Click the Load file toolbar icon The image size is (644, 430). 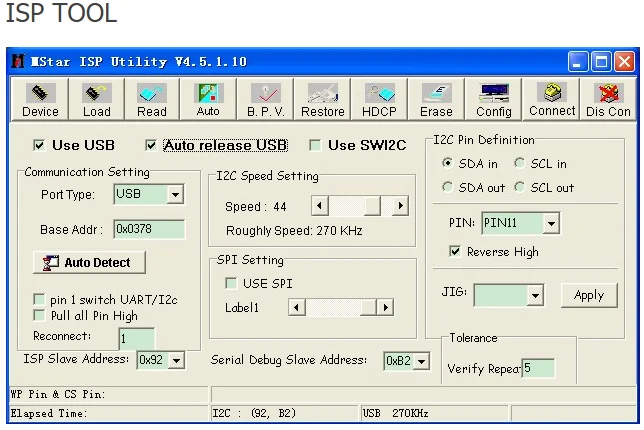[x=97, y=99]
